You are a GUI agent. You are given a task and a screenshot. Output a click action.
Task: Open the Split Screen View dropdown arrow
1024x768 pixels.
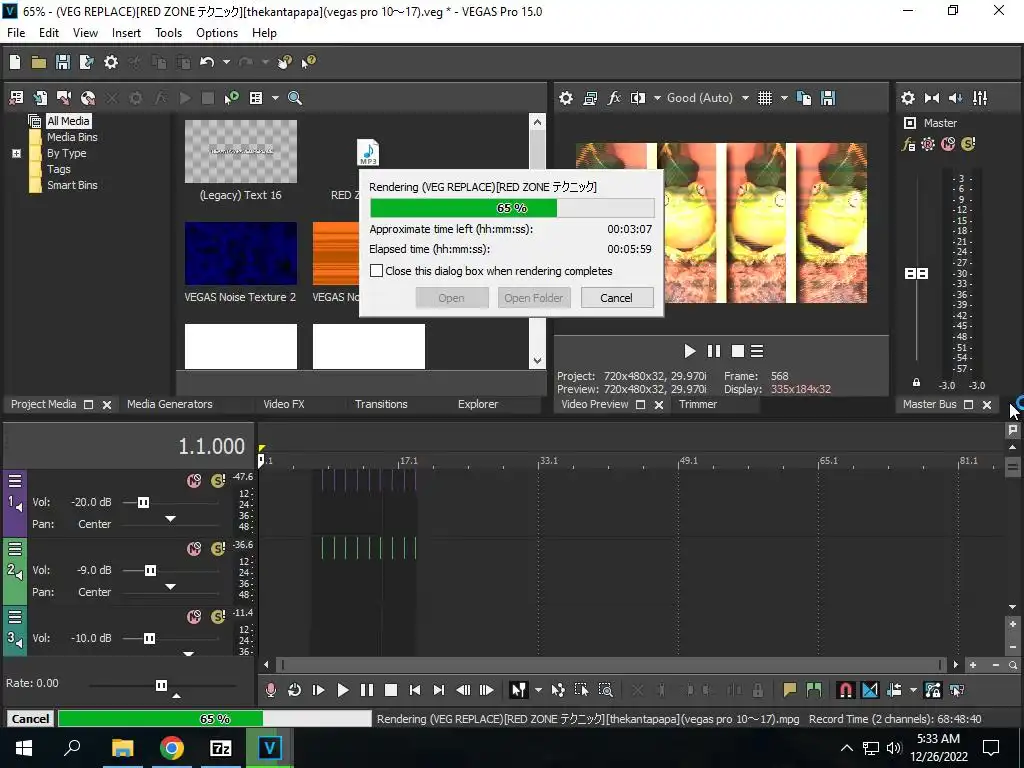[656, 98]
